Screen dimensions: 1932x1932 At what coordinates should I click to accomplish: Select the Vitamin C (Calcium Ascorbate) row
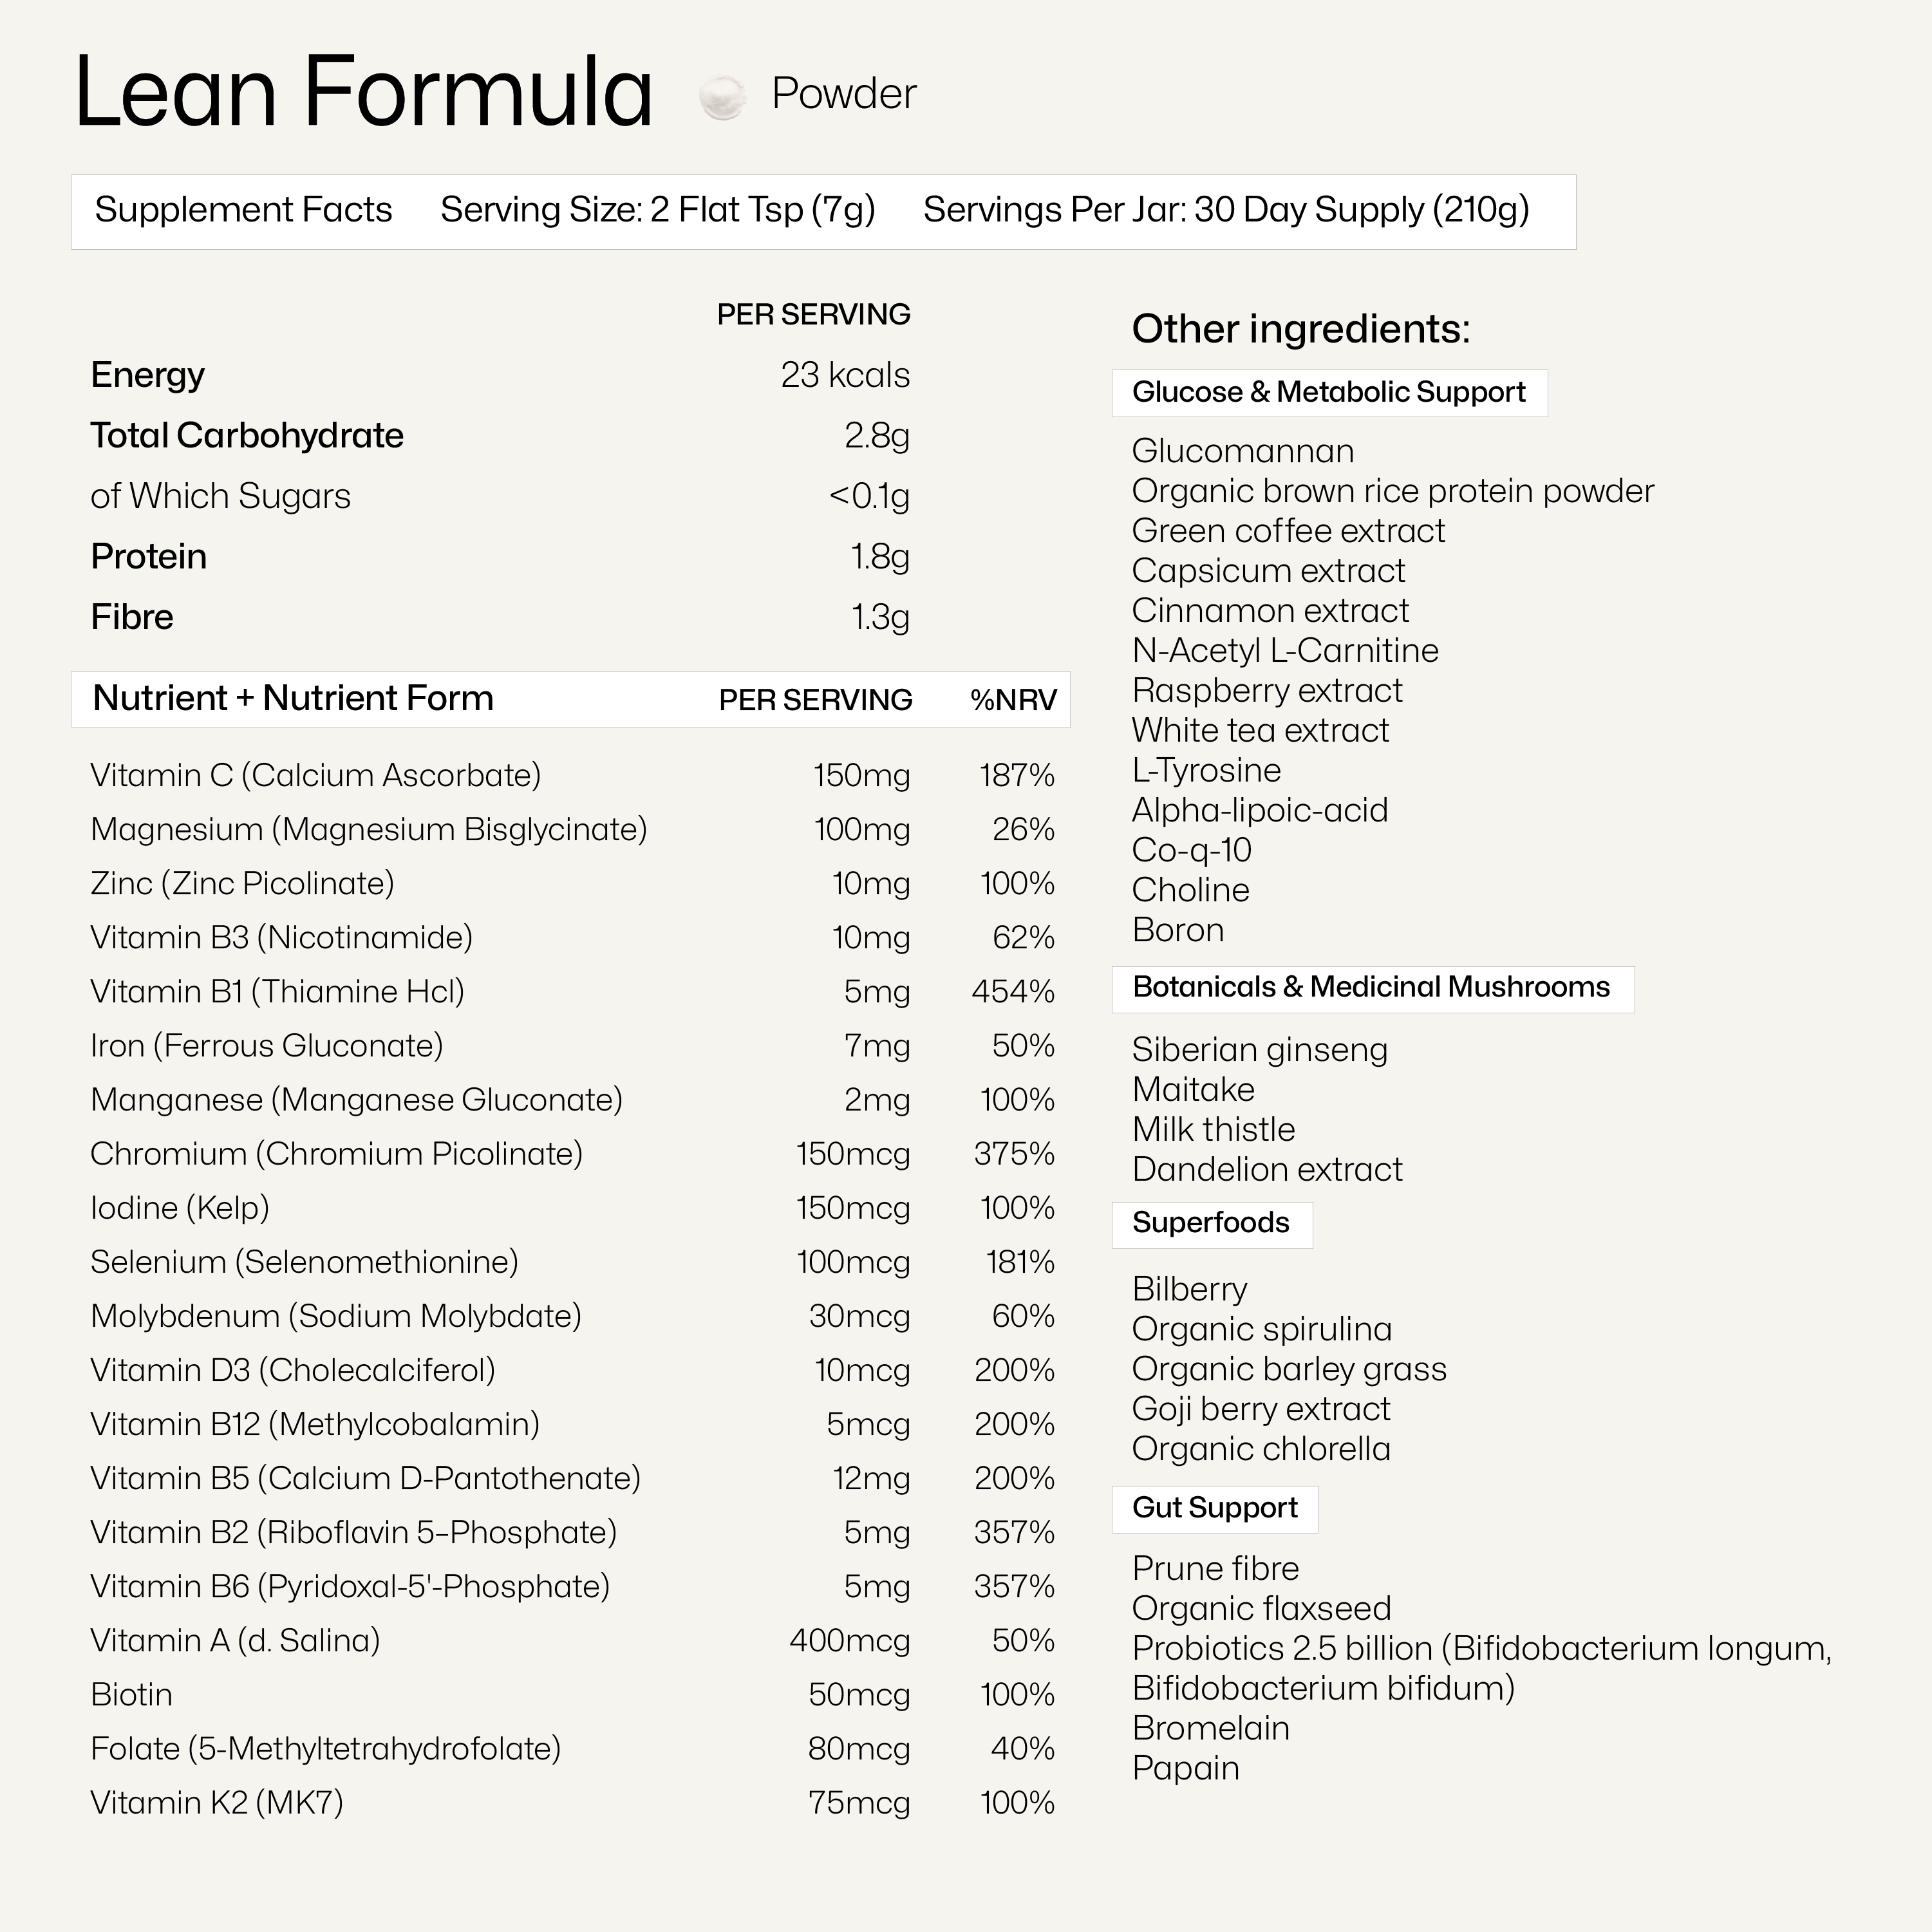click(x=316, y=775)
